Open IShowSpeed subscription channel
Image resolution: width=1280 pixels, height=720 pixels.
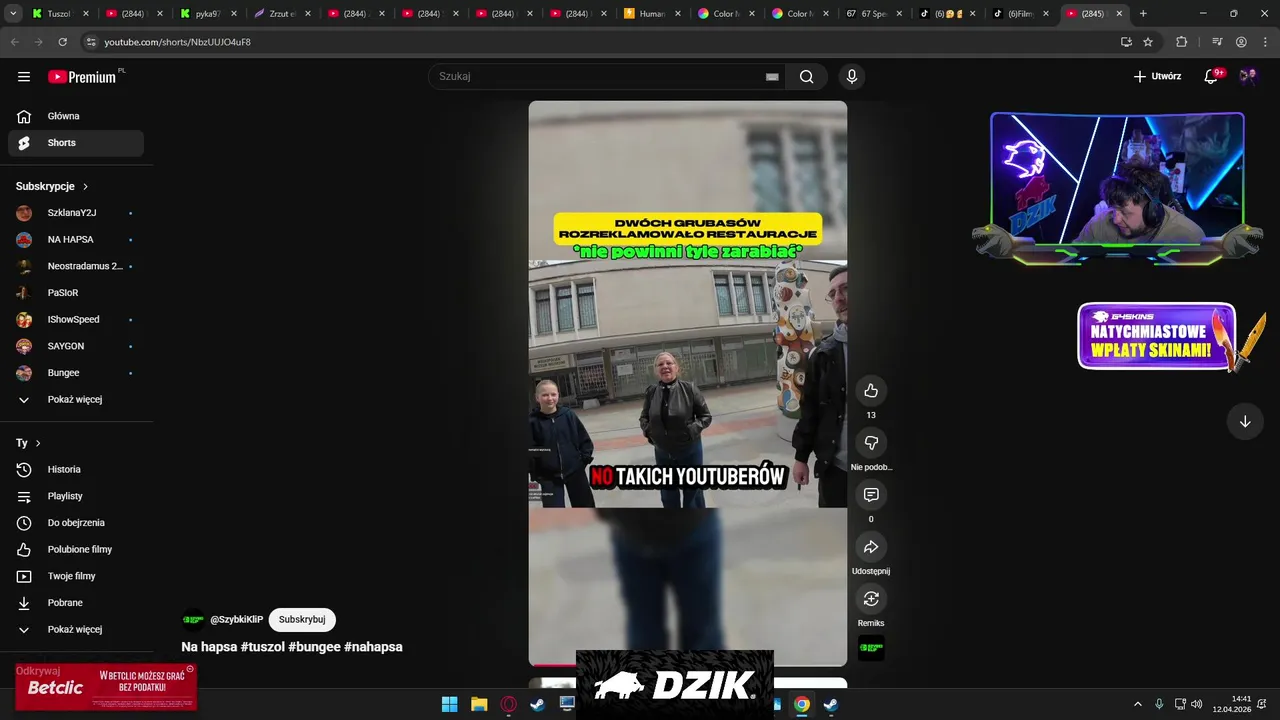76,319
